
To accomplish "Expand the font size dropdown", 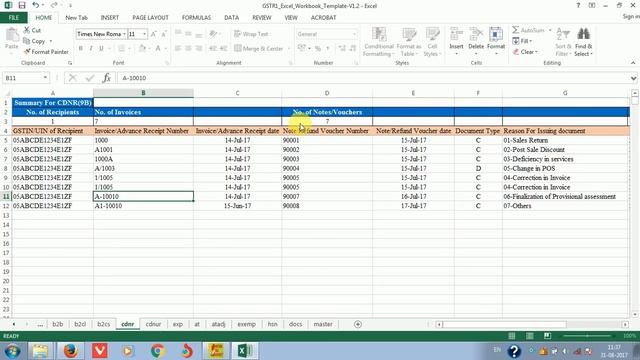I will point(144,34).
